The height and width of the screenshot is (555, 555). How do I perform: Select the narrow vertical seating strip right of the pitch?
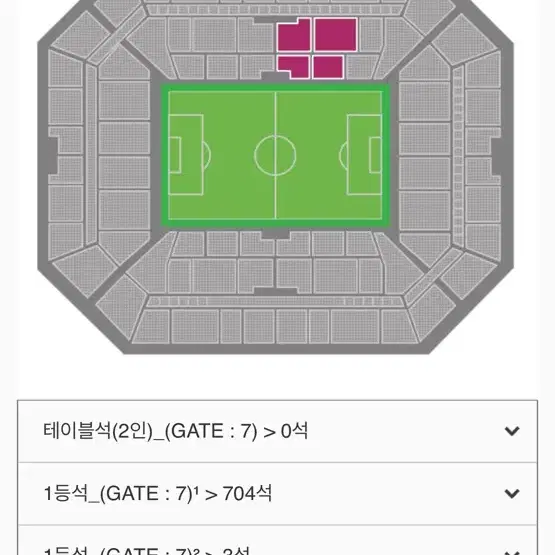click(x=458, y=156)
